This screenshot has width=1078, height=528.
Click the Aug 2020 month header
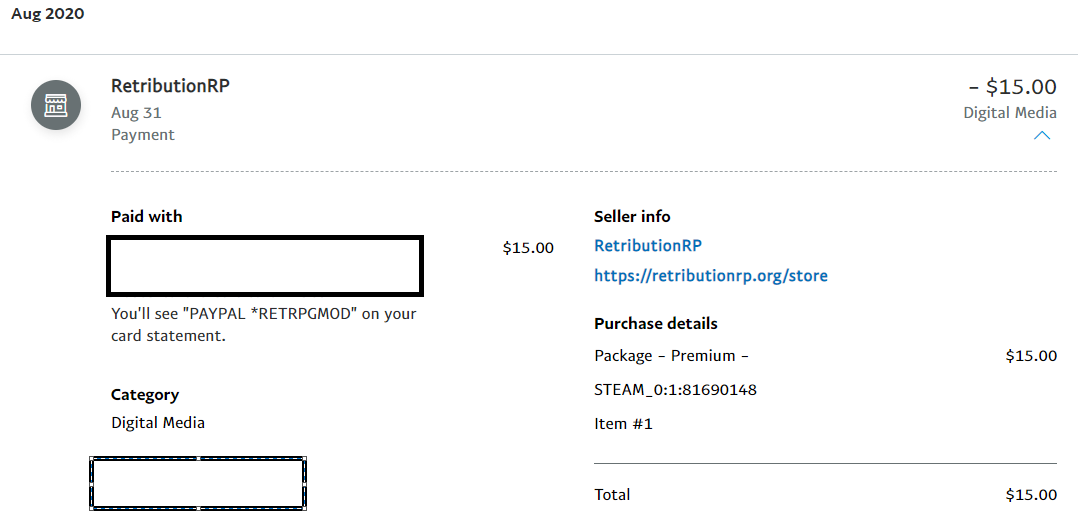47,14
